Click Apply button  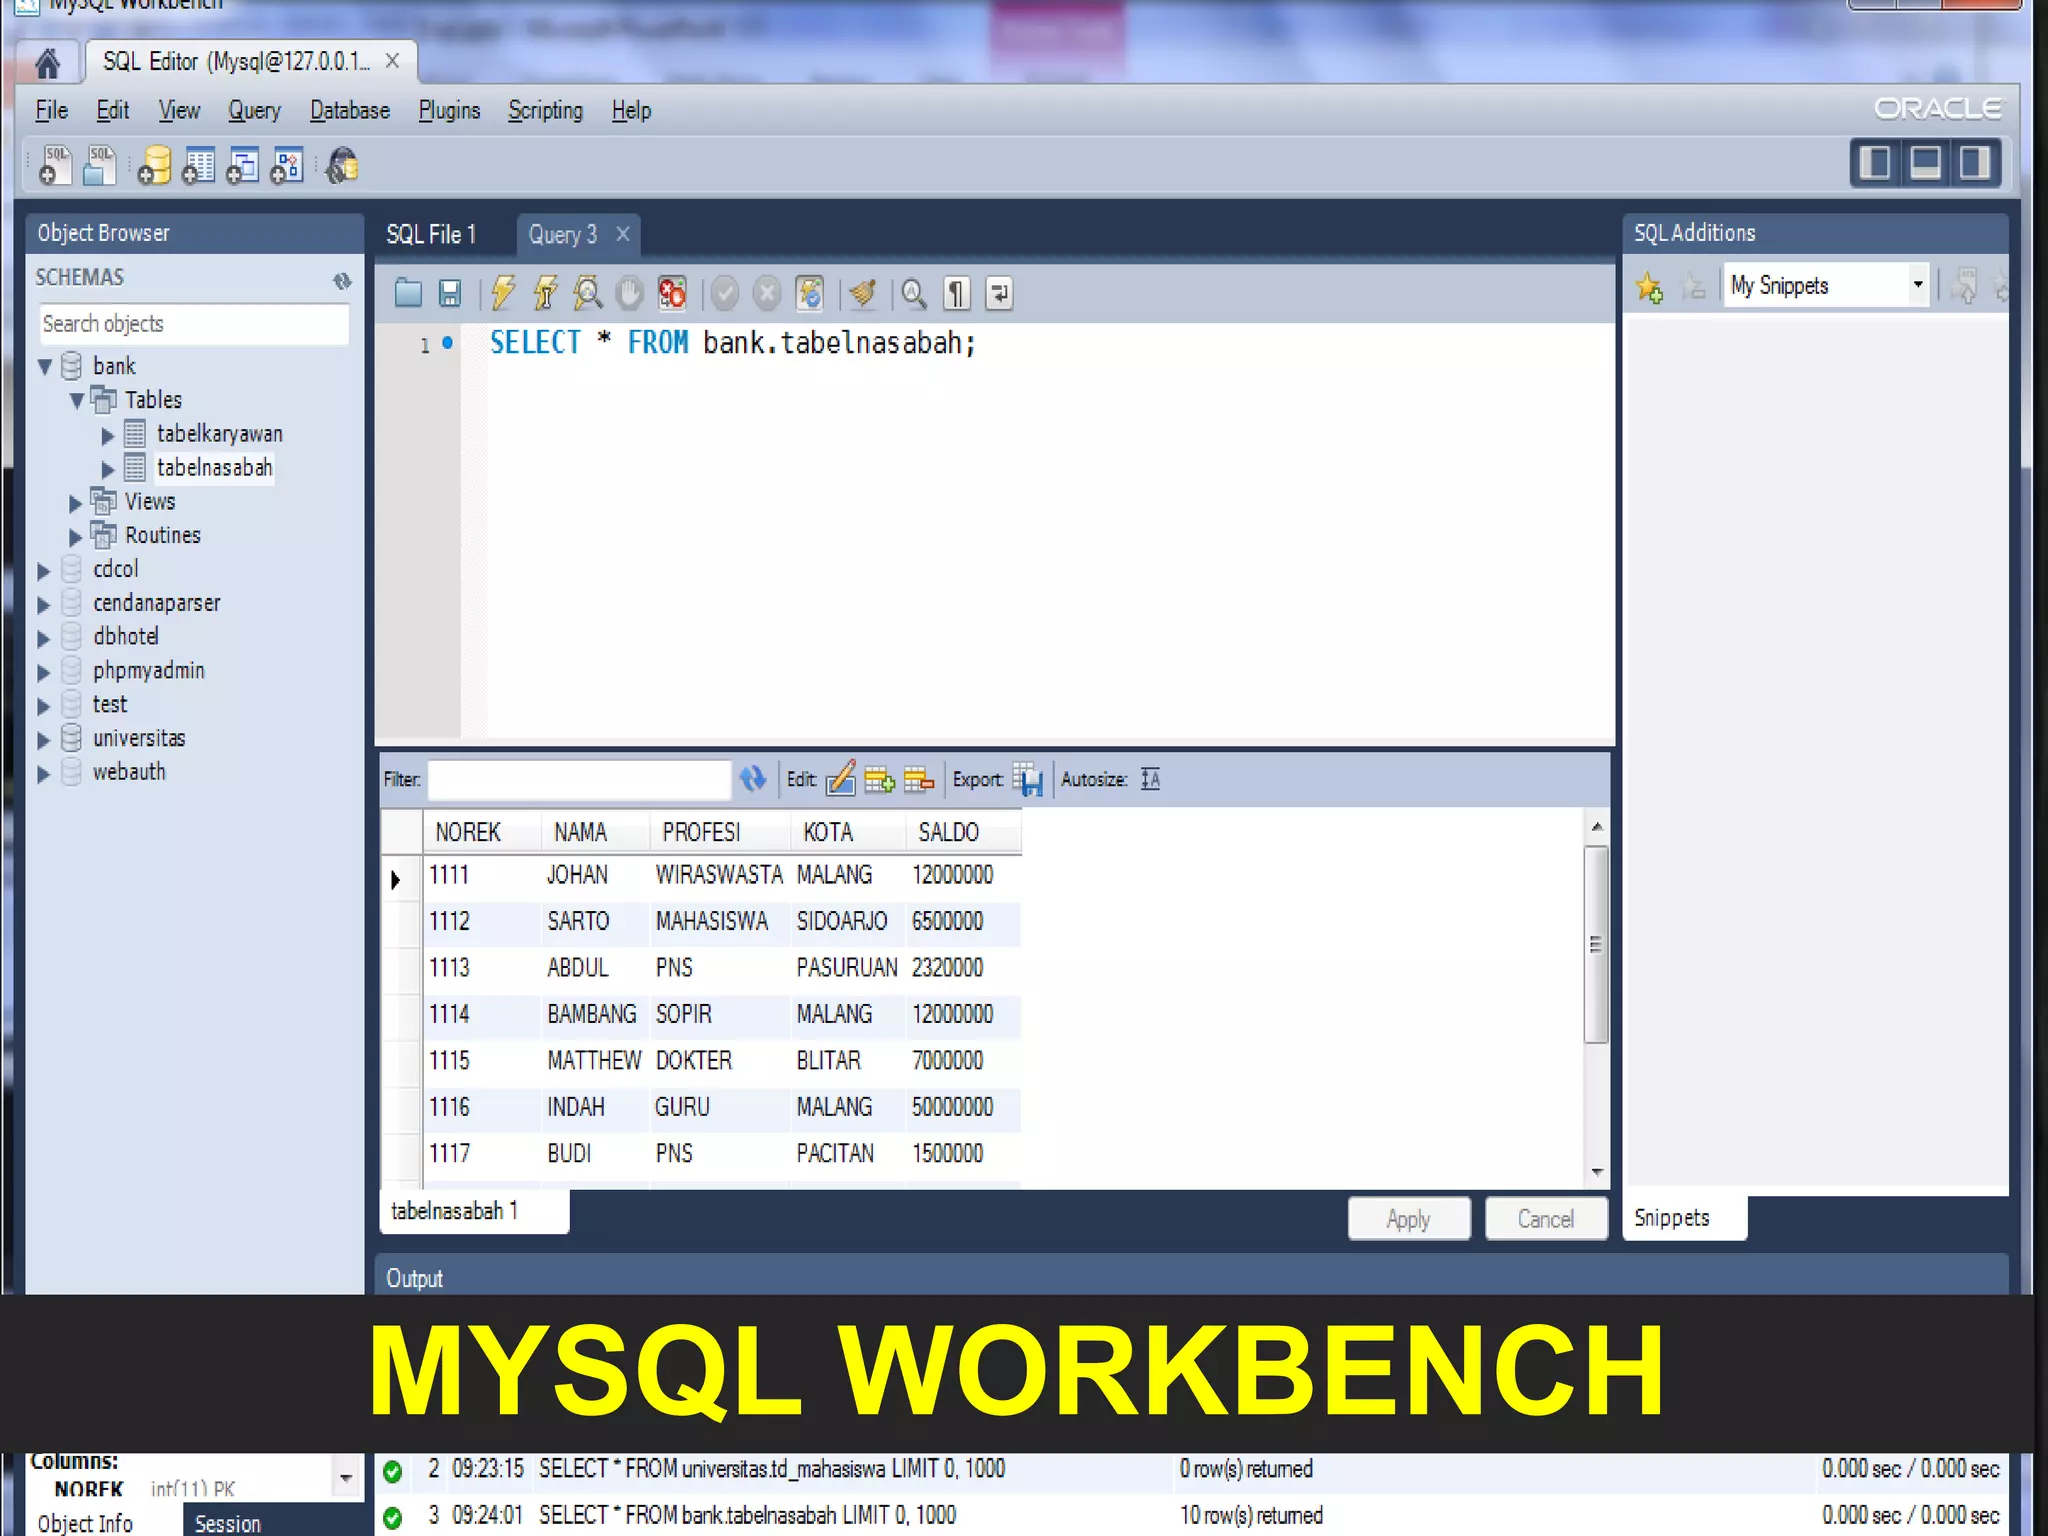click(x=1408, y=1218)
